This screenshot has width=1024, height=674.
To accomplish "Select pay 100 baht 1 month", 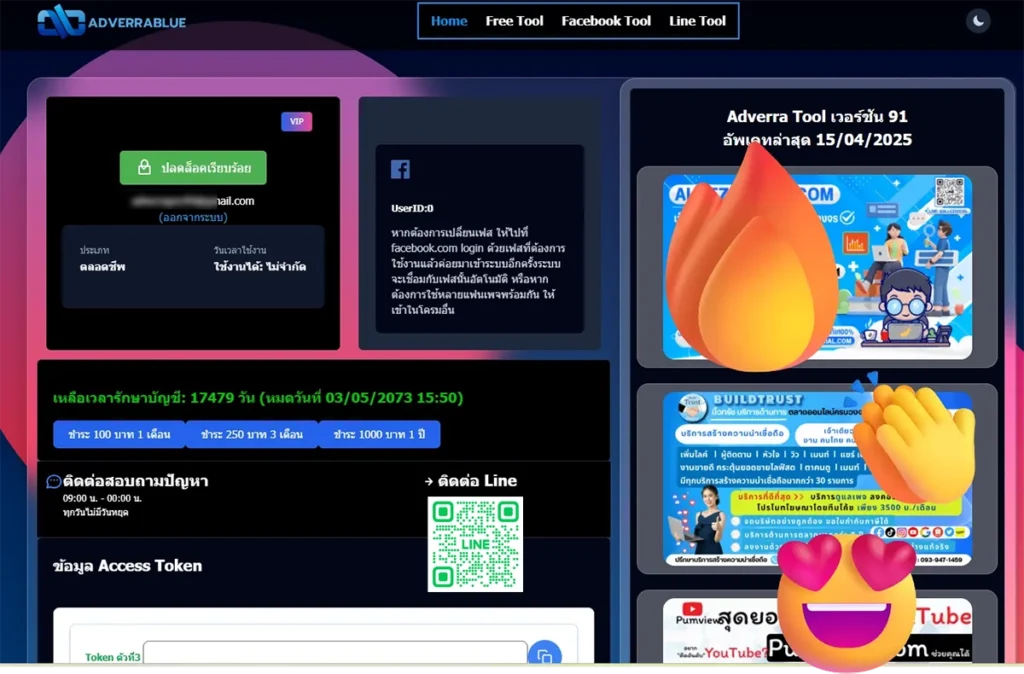I will 119,434.
